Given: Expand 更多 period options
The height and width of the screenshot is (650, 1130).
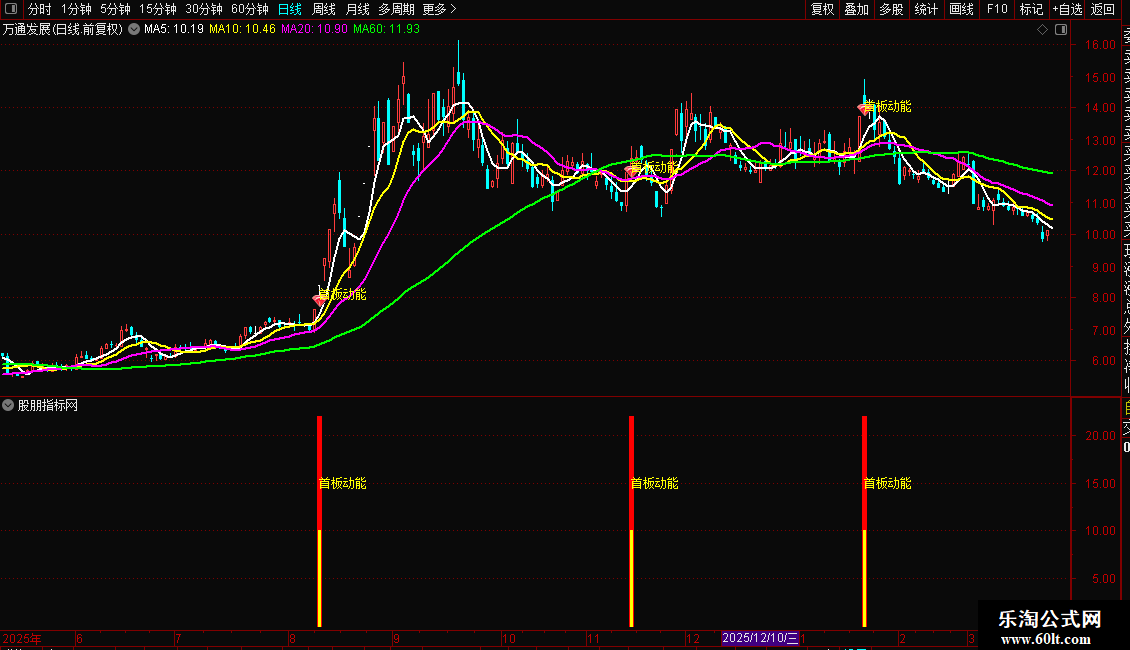Looking at the screenshot, I should pyautogui.click(x=440, y=9).
